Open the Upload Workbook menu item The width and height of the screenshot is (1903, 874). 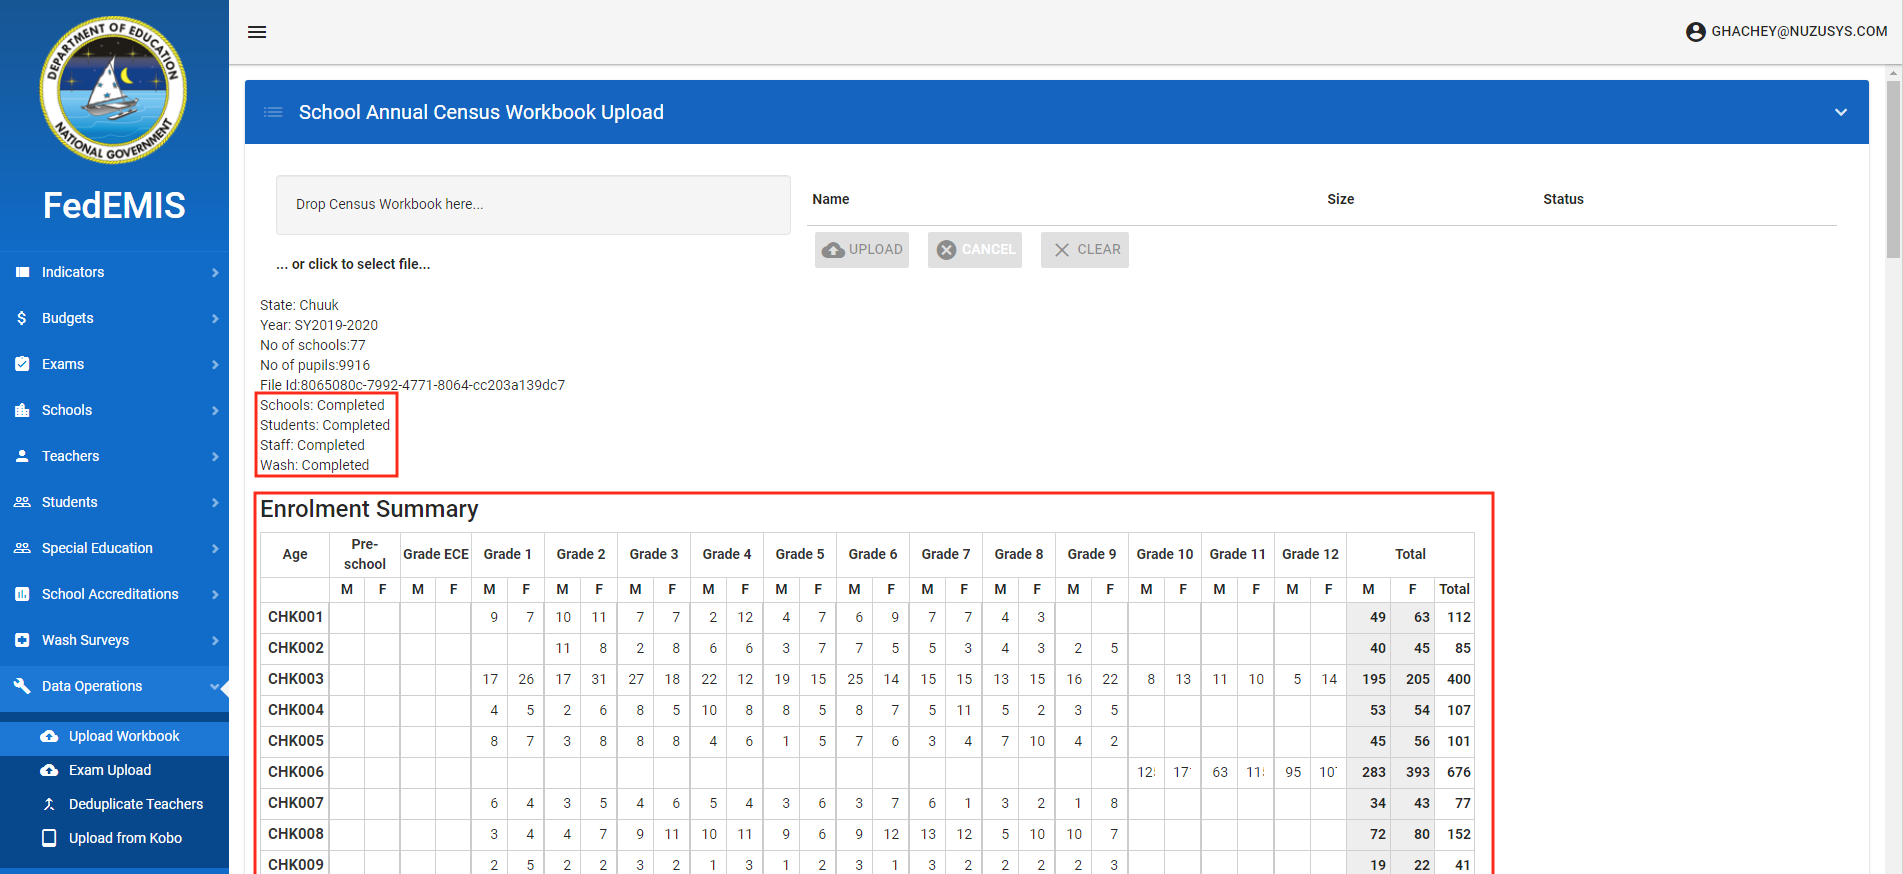[124, 736]
